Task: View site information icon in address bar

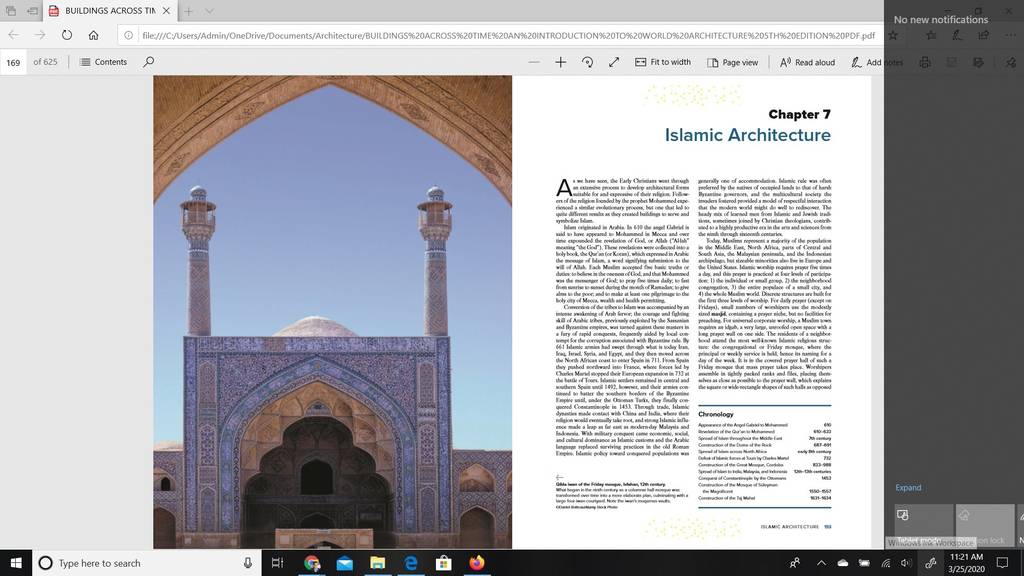Action: coord(129,35)
